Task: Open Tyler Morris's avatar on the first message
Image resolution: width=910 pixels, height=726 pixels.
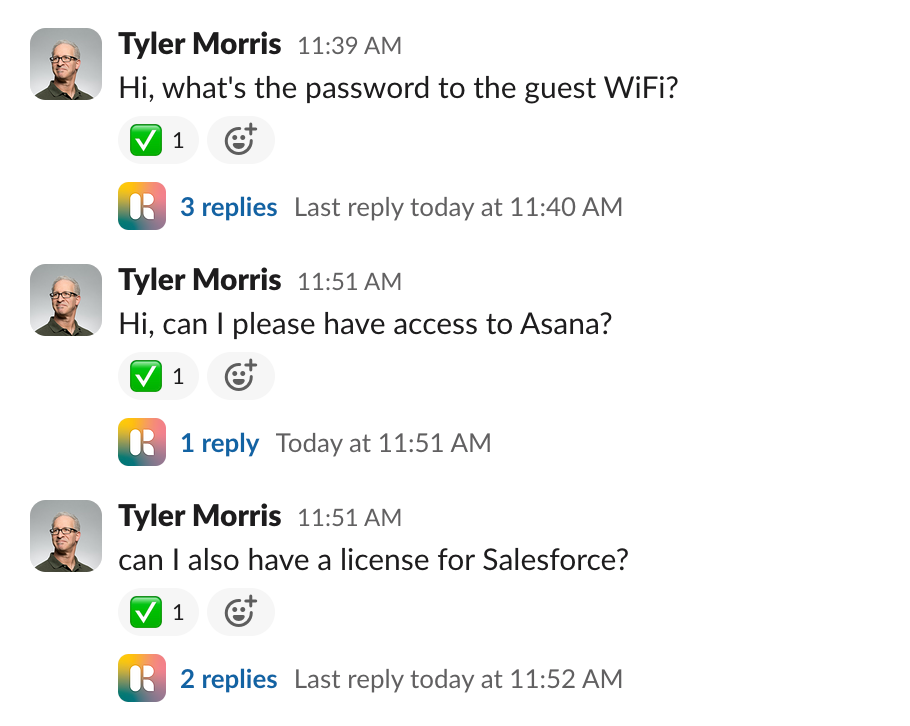Action: (65, 64)
